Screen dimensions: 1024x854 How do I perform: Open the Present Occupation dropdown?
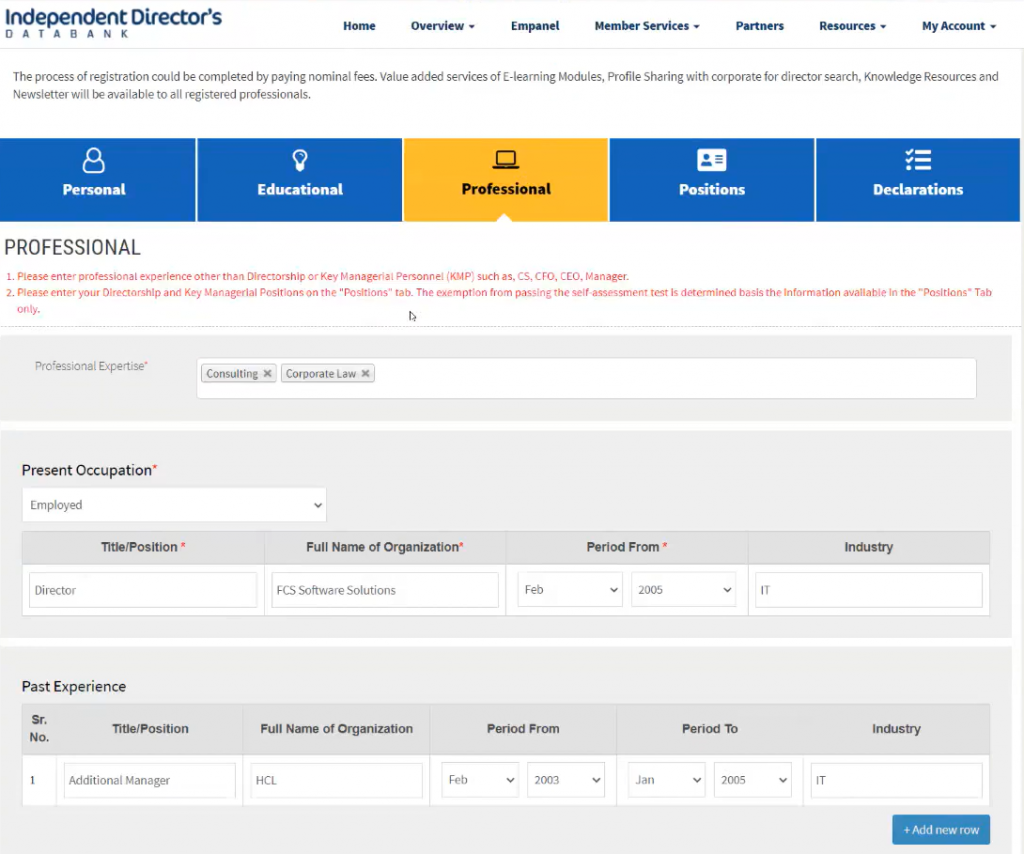pos(174,505)
